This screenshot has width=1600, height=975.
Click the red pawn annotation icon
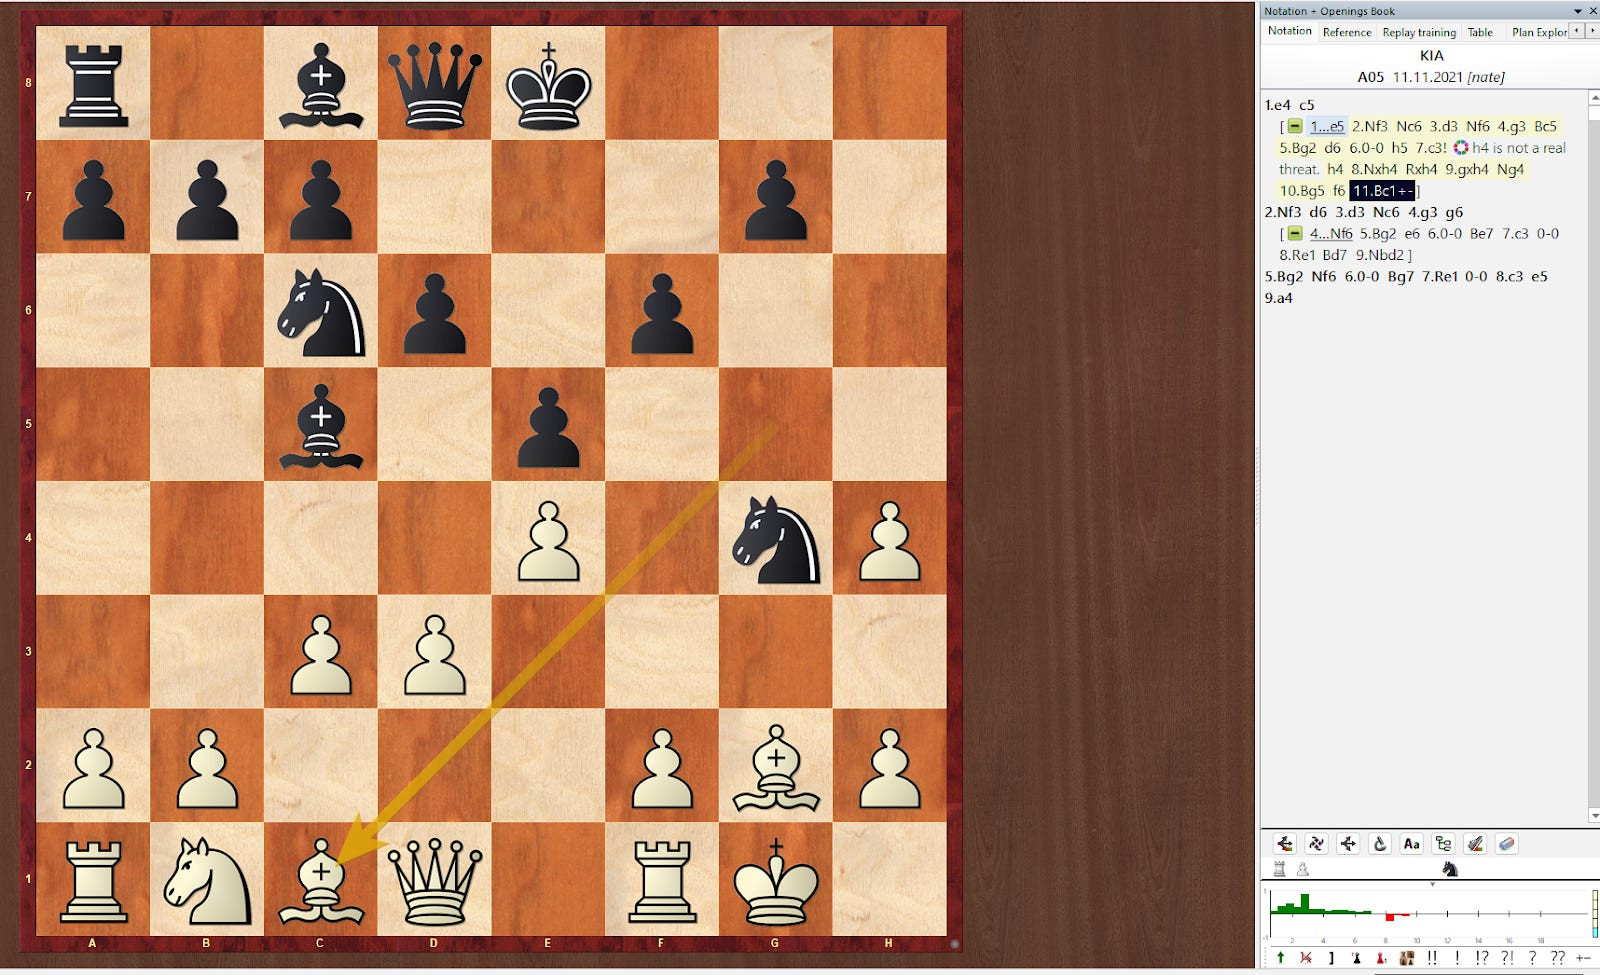click(x=1381, y=957)
